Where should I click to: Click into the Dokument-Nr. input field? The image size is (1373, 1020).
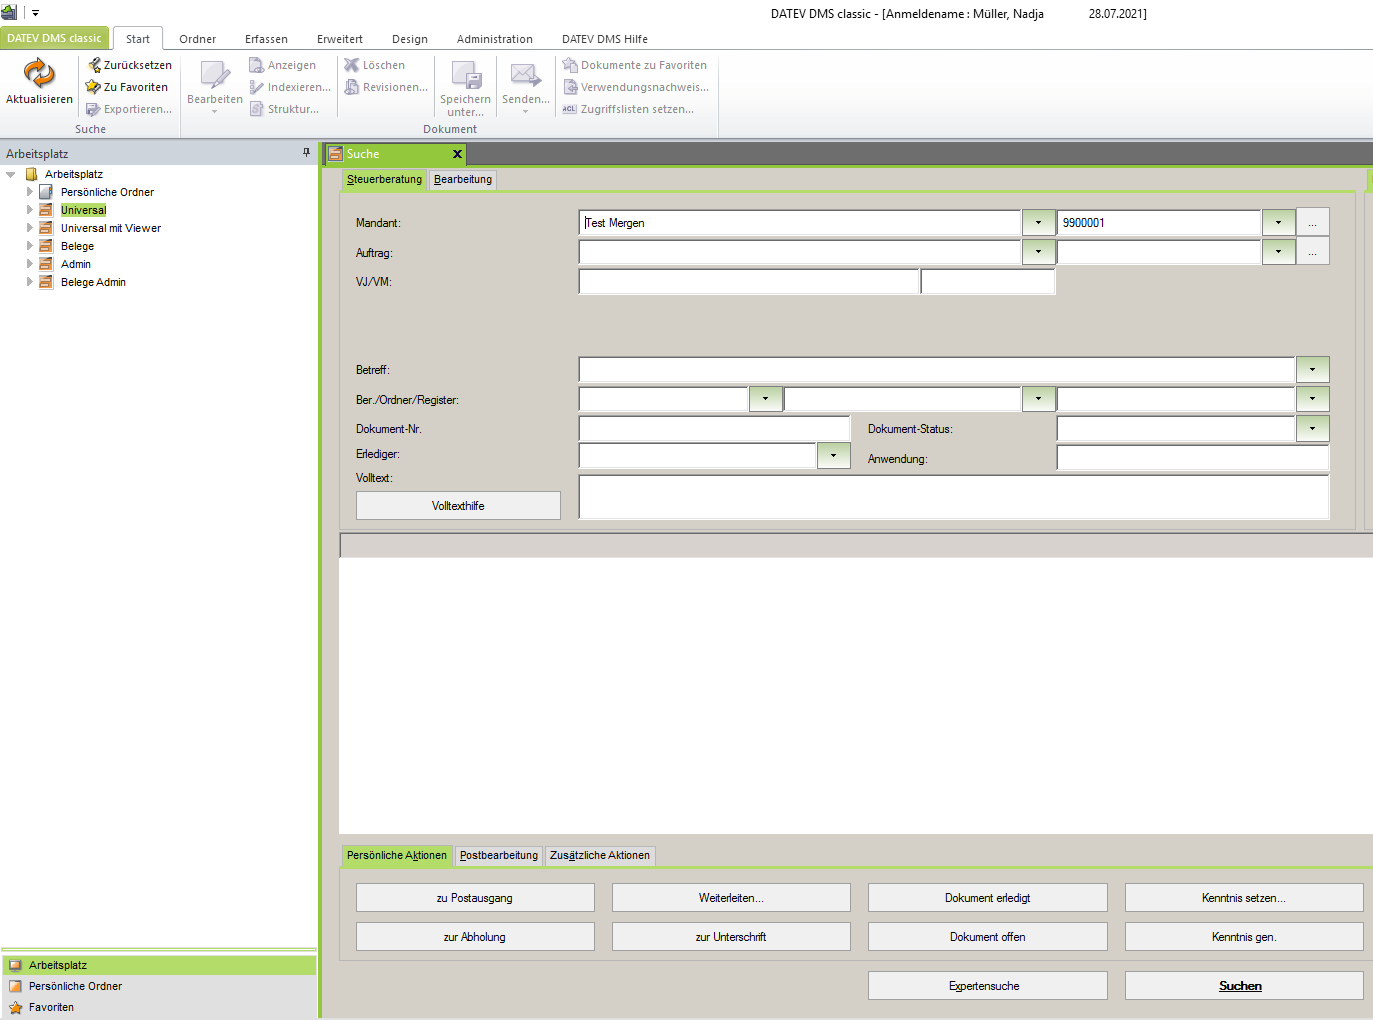(x=714, y=429)
